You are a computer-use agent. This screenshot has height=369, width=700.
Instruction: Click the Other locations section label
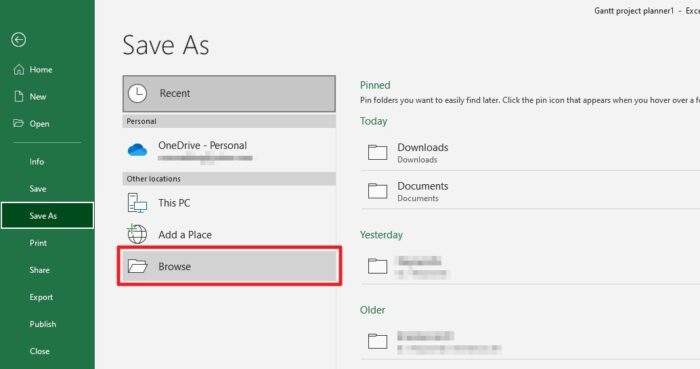(154, 179)
